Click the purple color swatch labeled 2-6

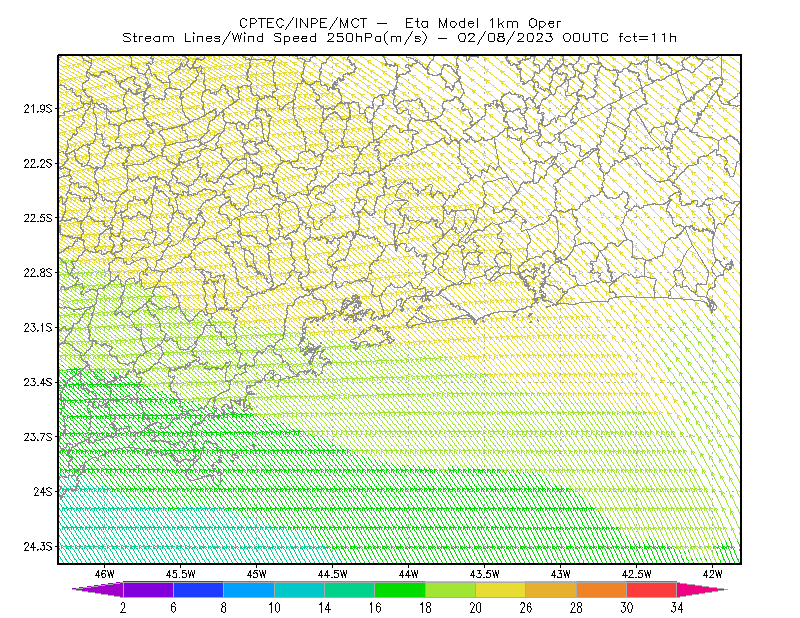coord(148,589)
